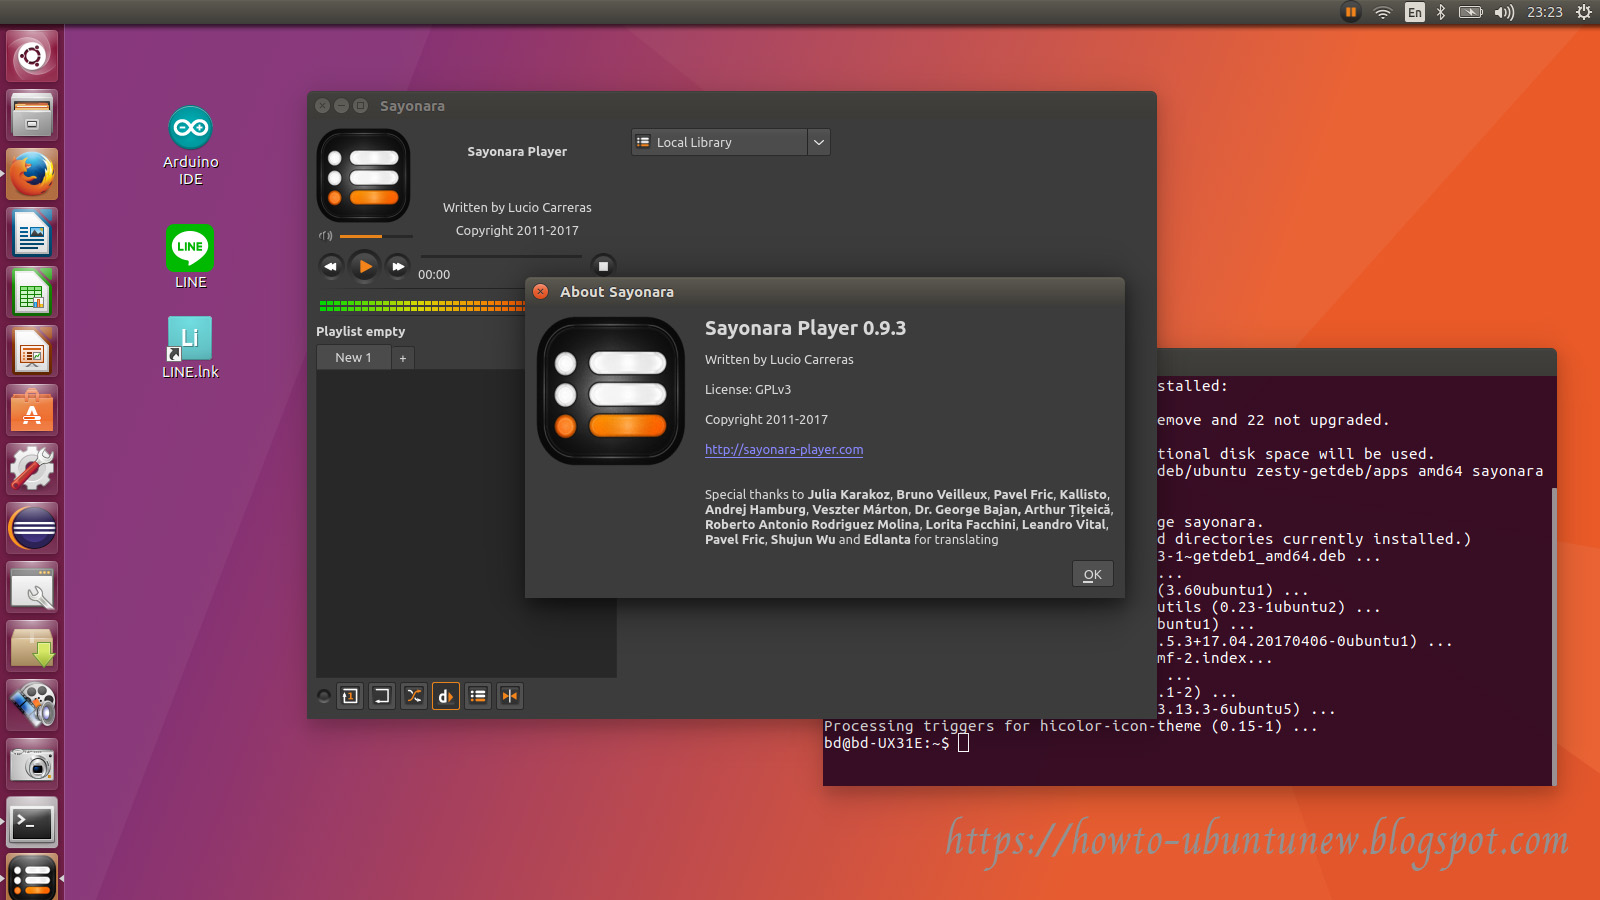
Task: Toggle Repeat One playlist mode
Action: point(350,696)
